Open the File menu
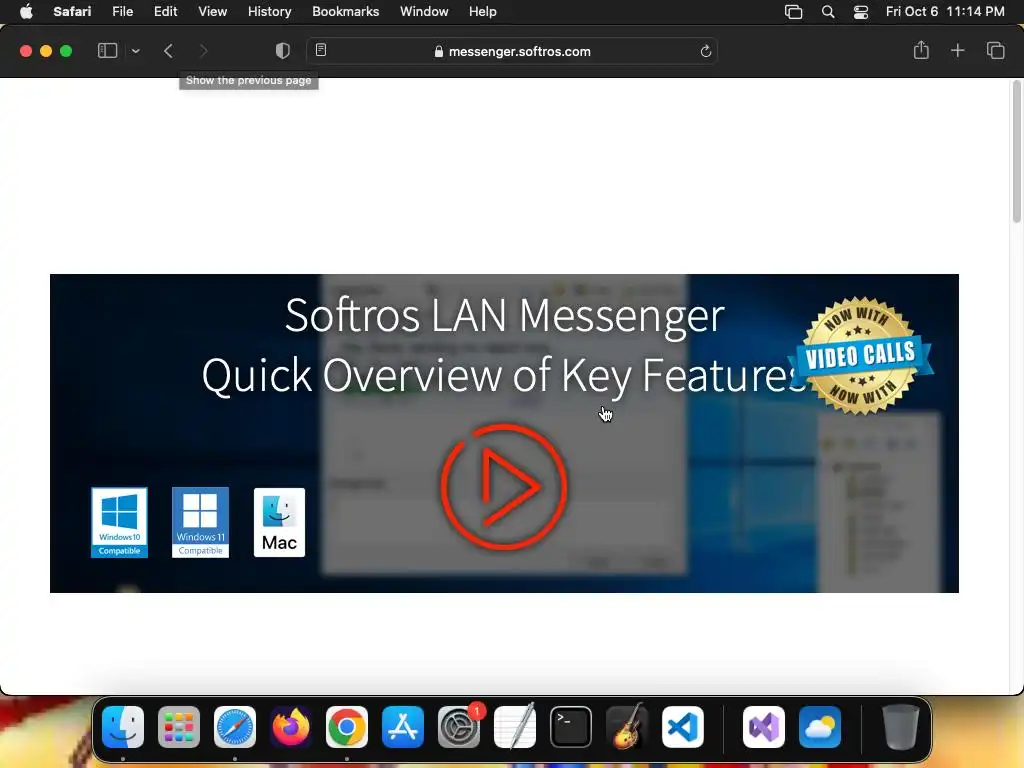1024x768 pixels. [x=122, y=11]
